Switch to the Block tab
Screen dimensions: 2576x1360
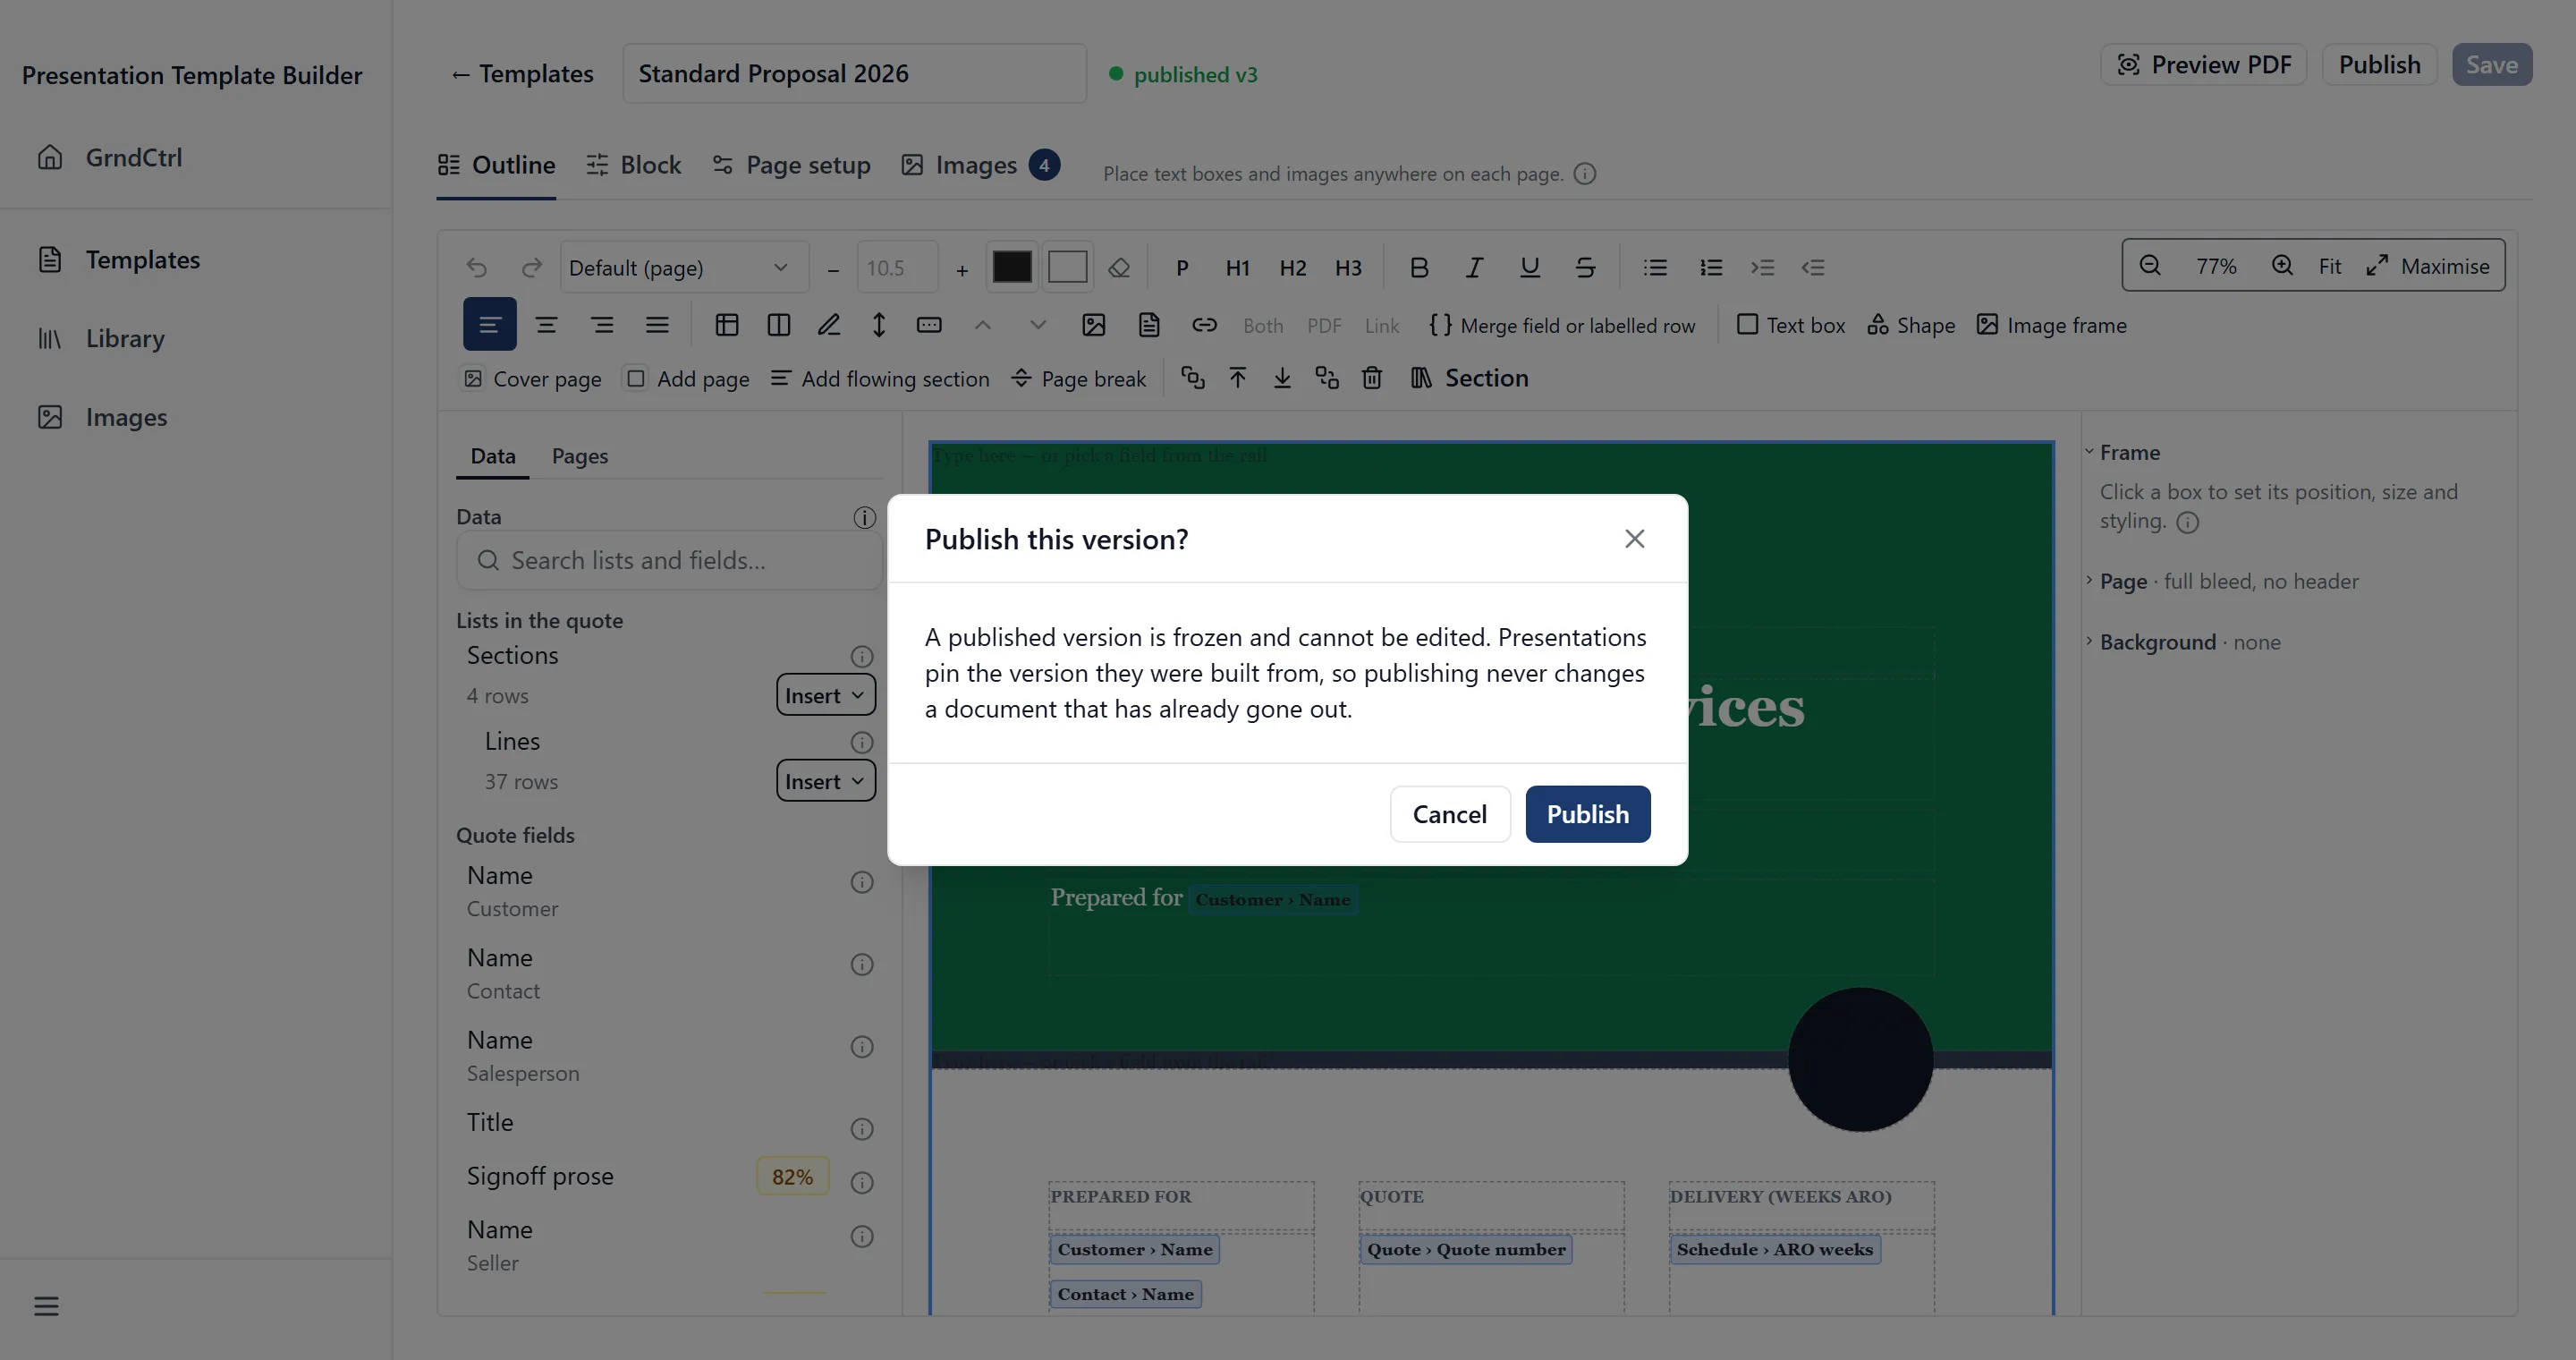pyautogui.click(x=633, y=165)
